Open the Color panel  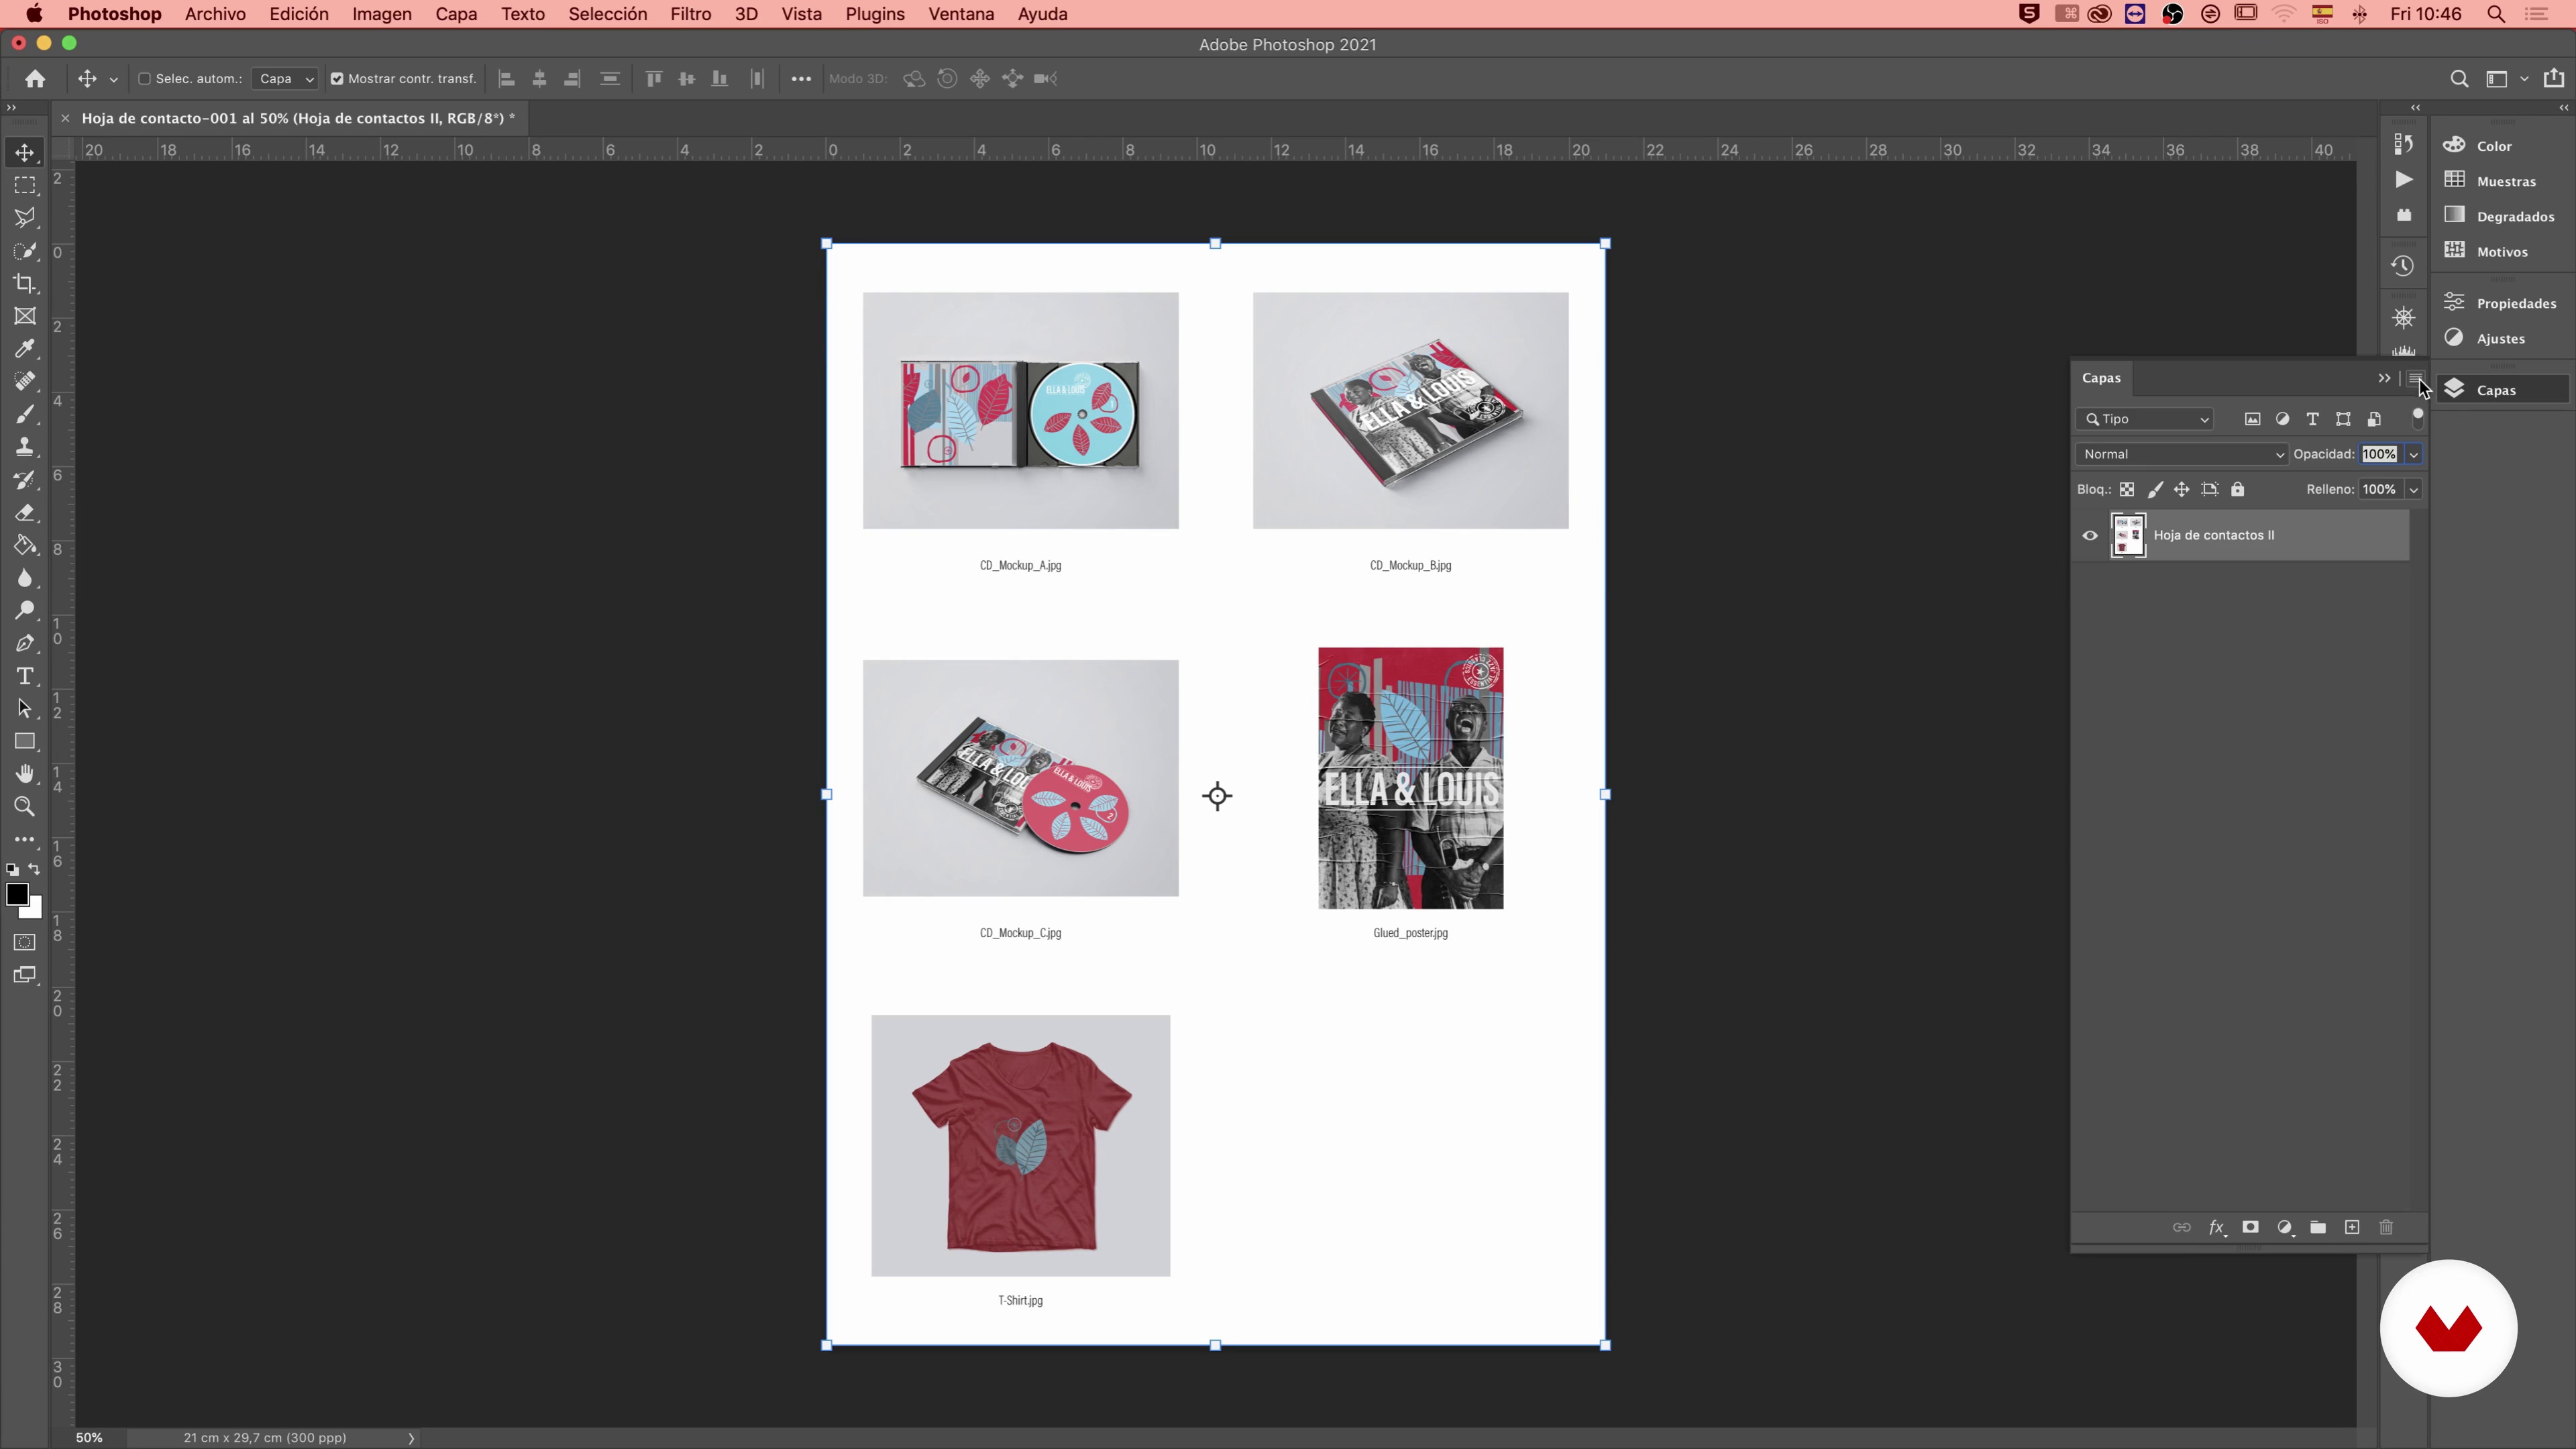[2494, 146]
